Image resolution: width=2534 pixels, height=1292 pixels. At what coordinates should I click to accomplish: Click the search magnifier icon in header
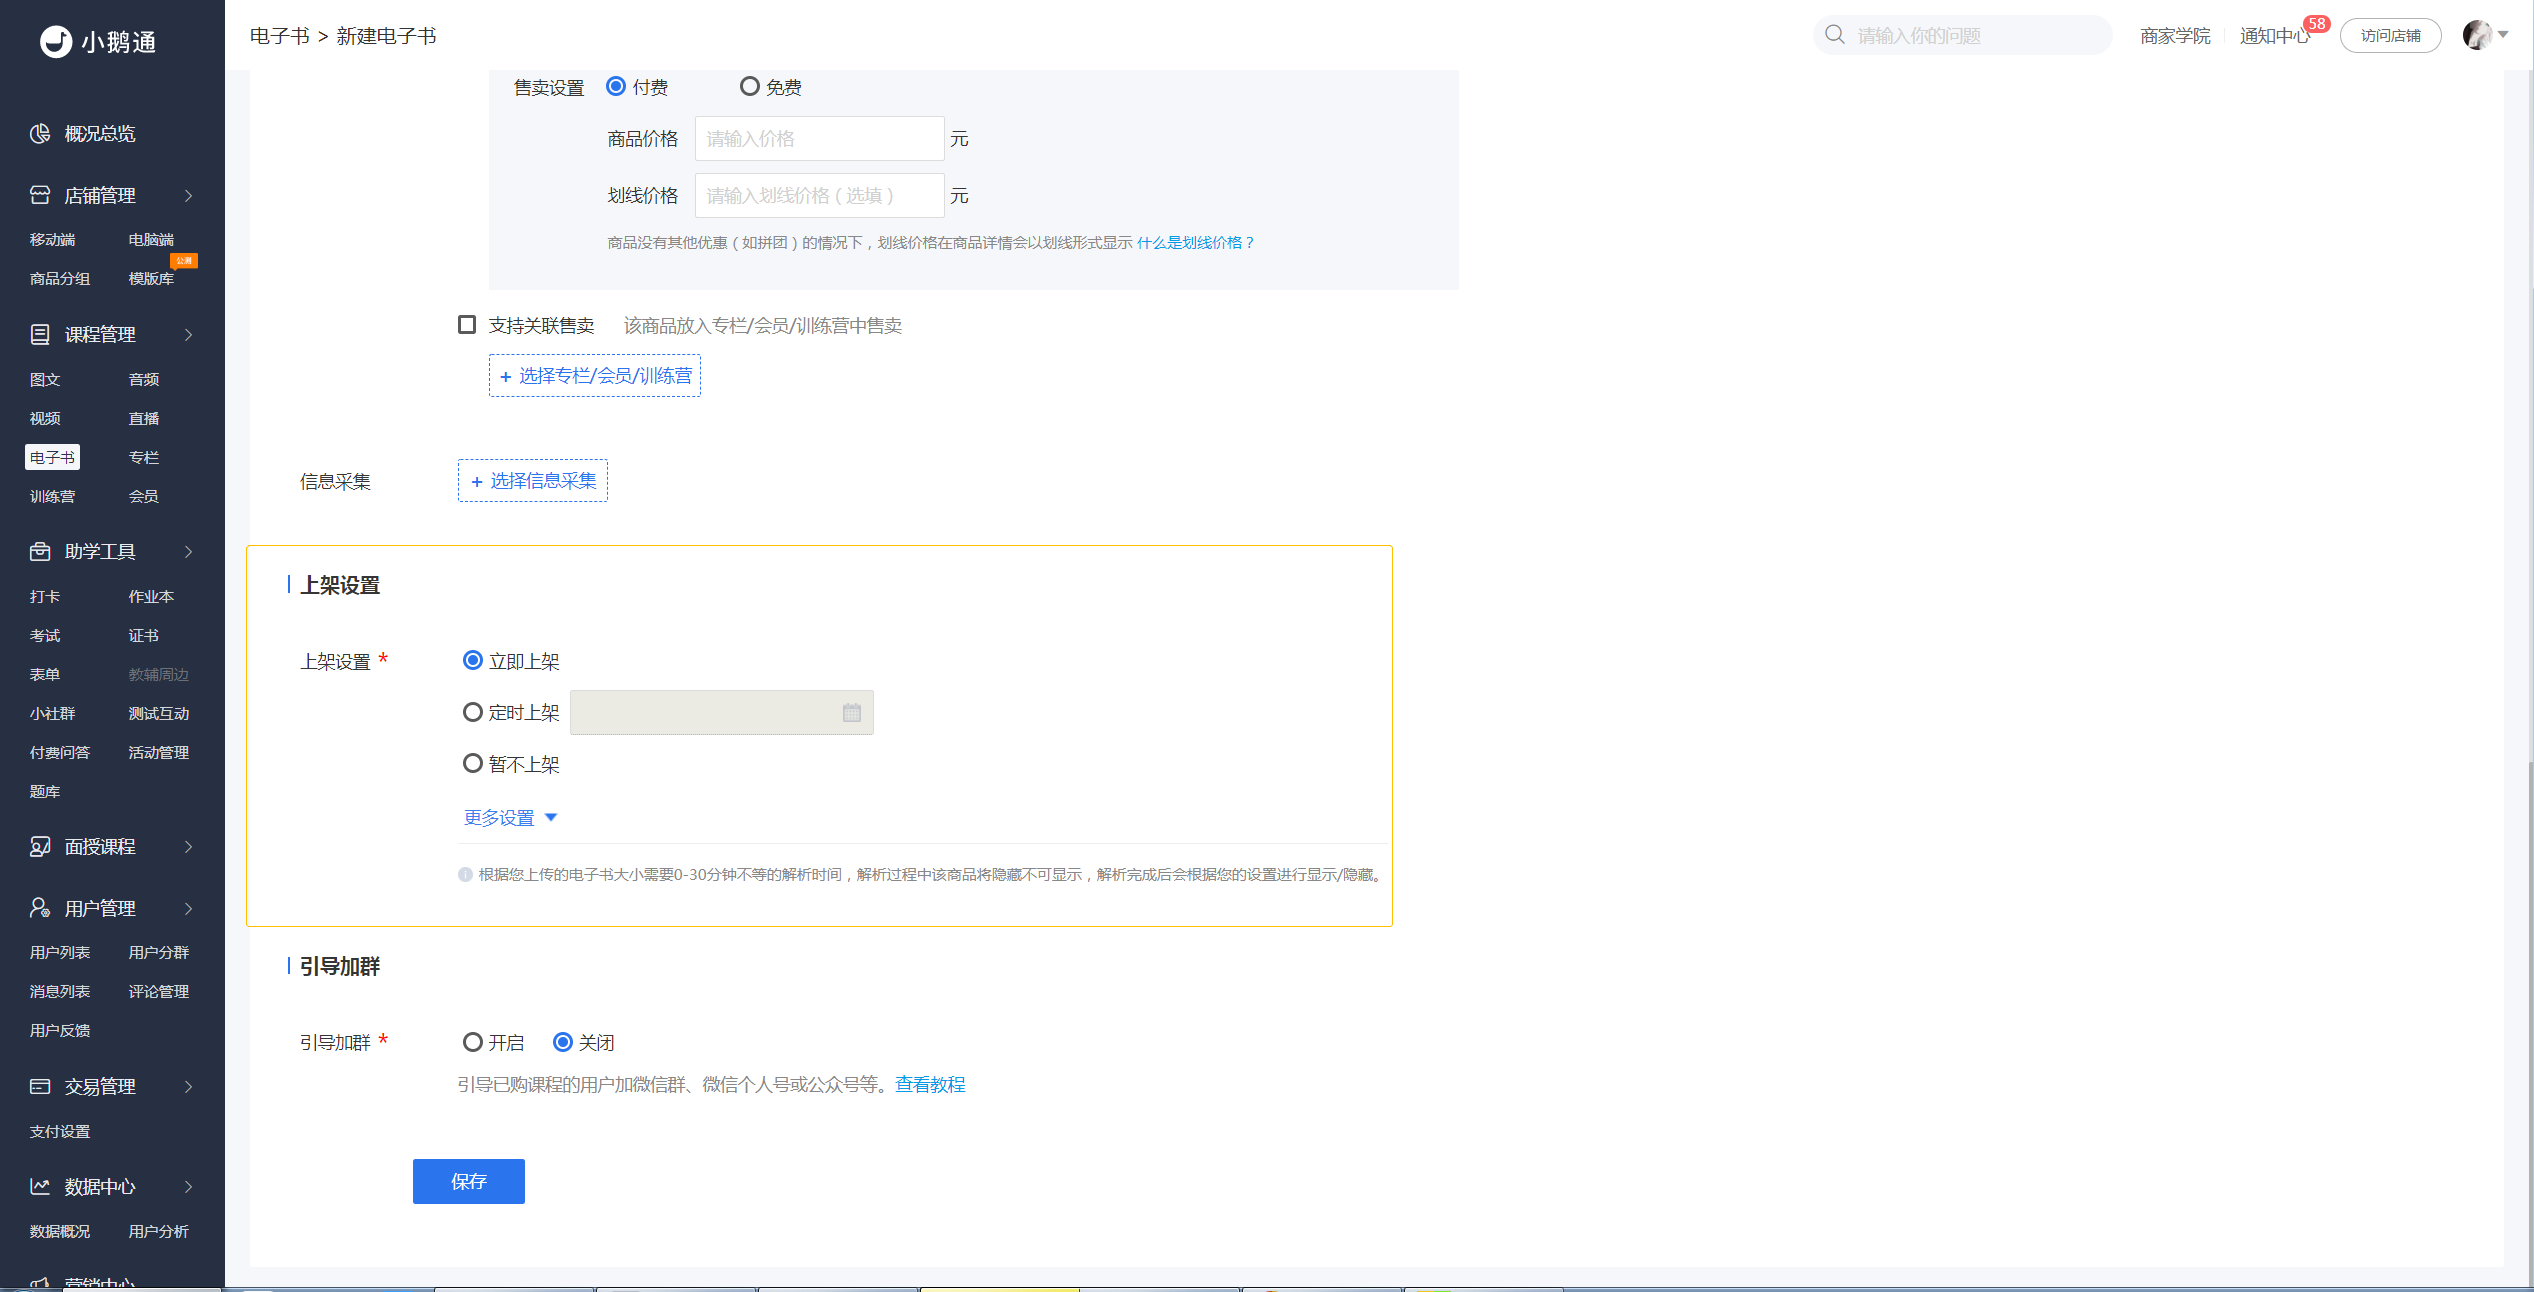(x=1834, y=35)
